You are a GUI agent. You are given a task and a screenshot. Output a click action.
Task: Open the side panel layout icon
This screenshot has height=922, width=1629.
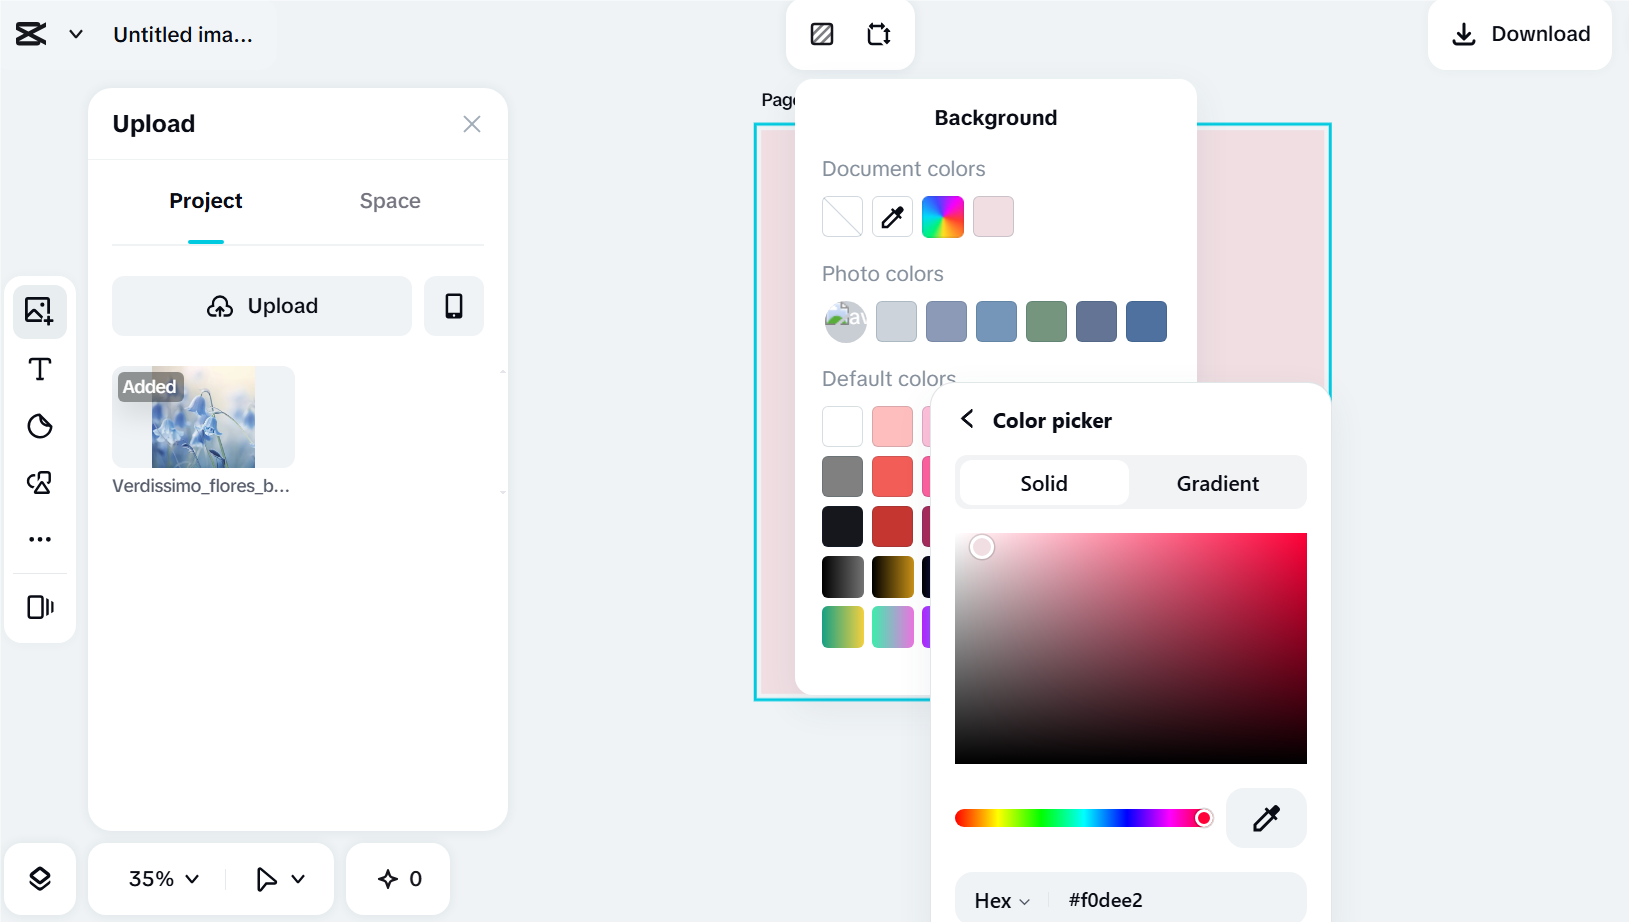click(x=39, y=607)
